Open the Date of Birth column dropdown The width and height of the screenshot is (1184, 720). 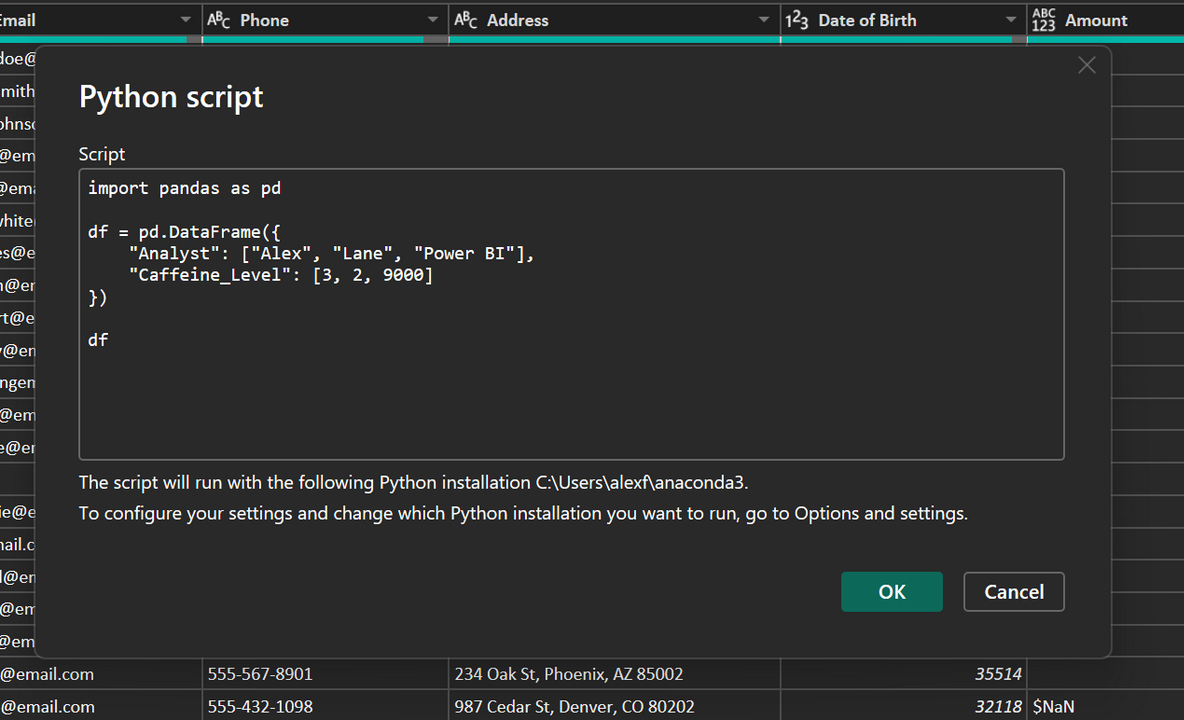1010,20
